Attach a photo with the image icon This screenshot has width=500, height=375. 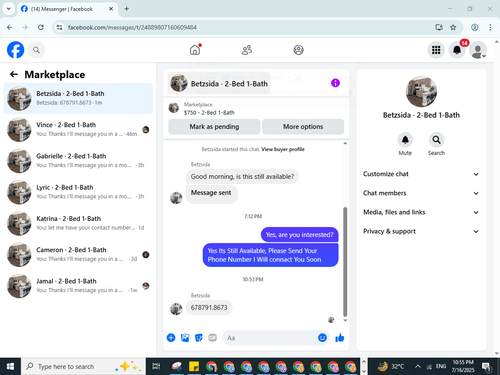tap(185, 338)
